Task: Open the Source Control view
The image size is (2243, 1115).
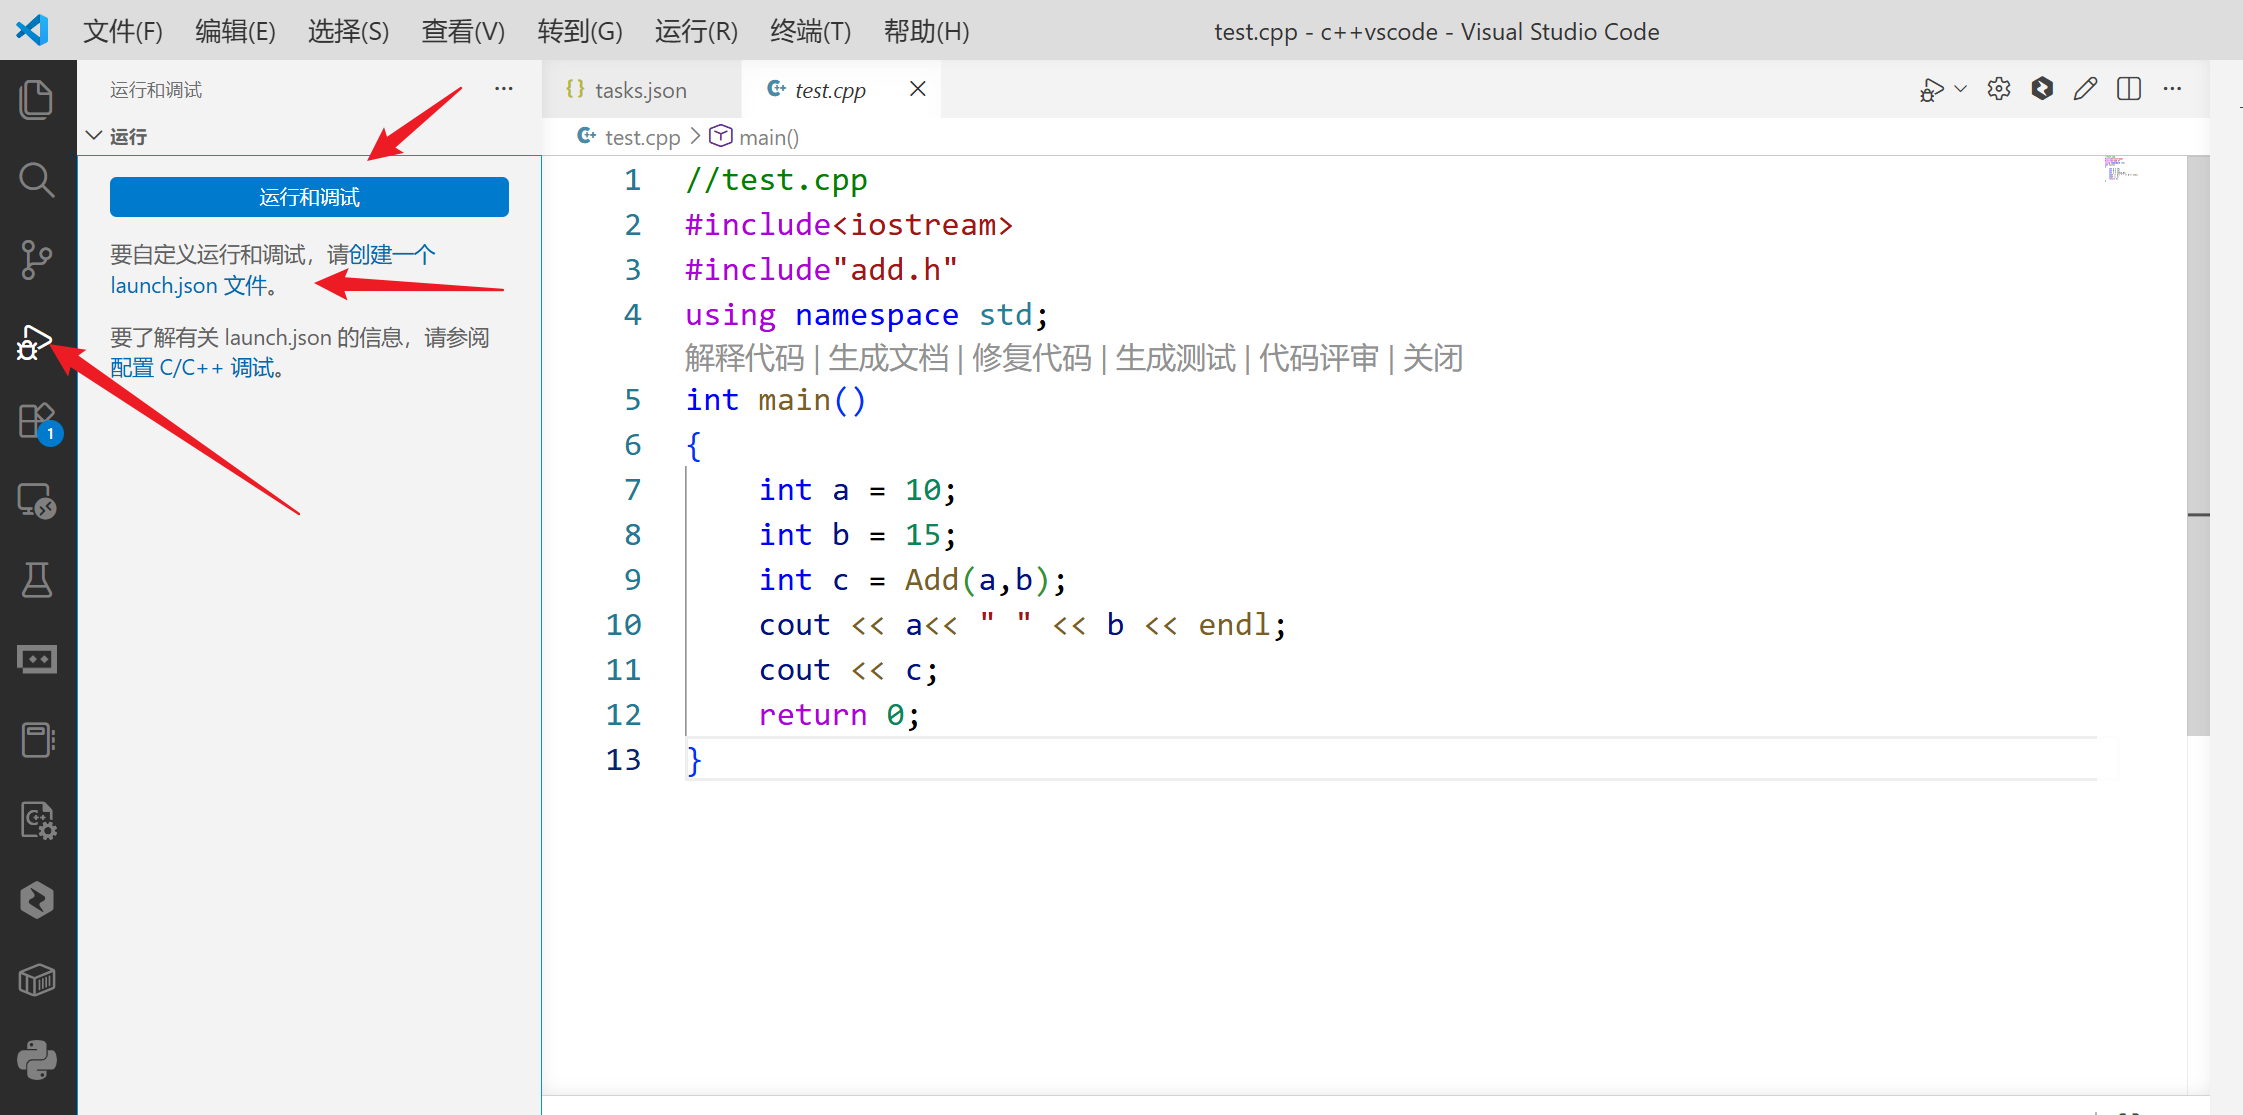Action: [37, 260]
